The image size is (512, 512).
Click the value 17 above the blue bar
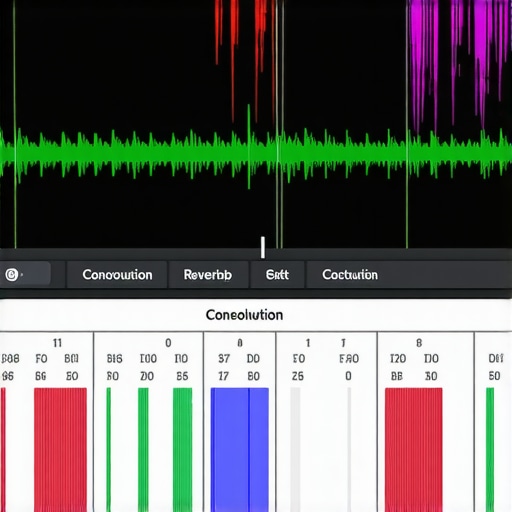click(x=223, y=376)
